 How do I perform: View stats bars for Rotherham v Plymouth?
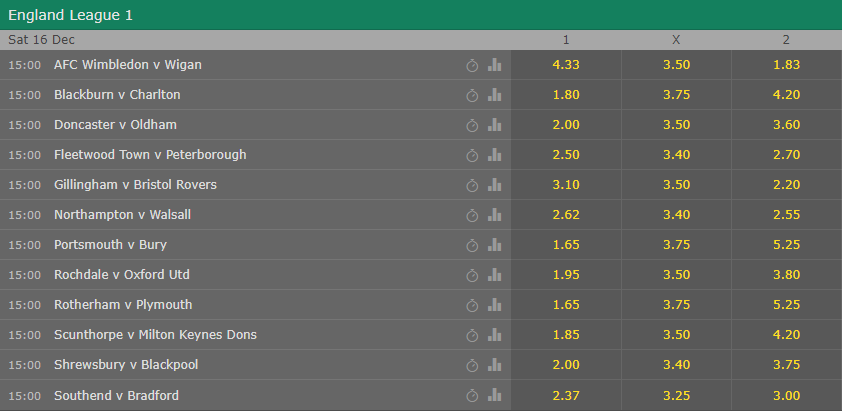click(495, 306)
